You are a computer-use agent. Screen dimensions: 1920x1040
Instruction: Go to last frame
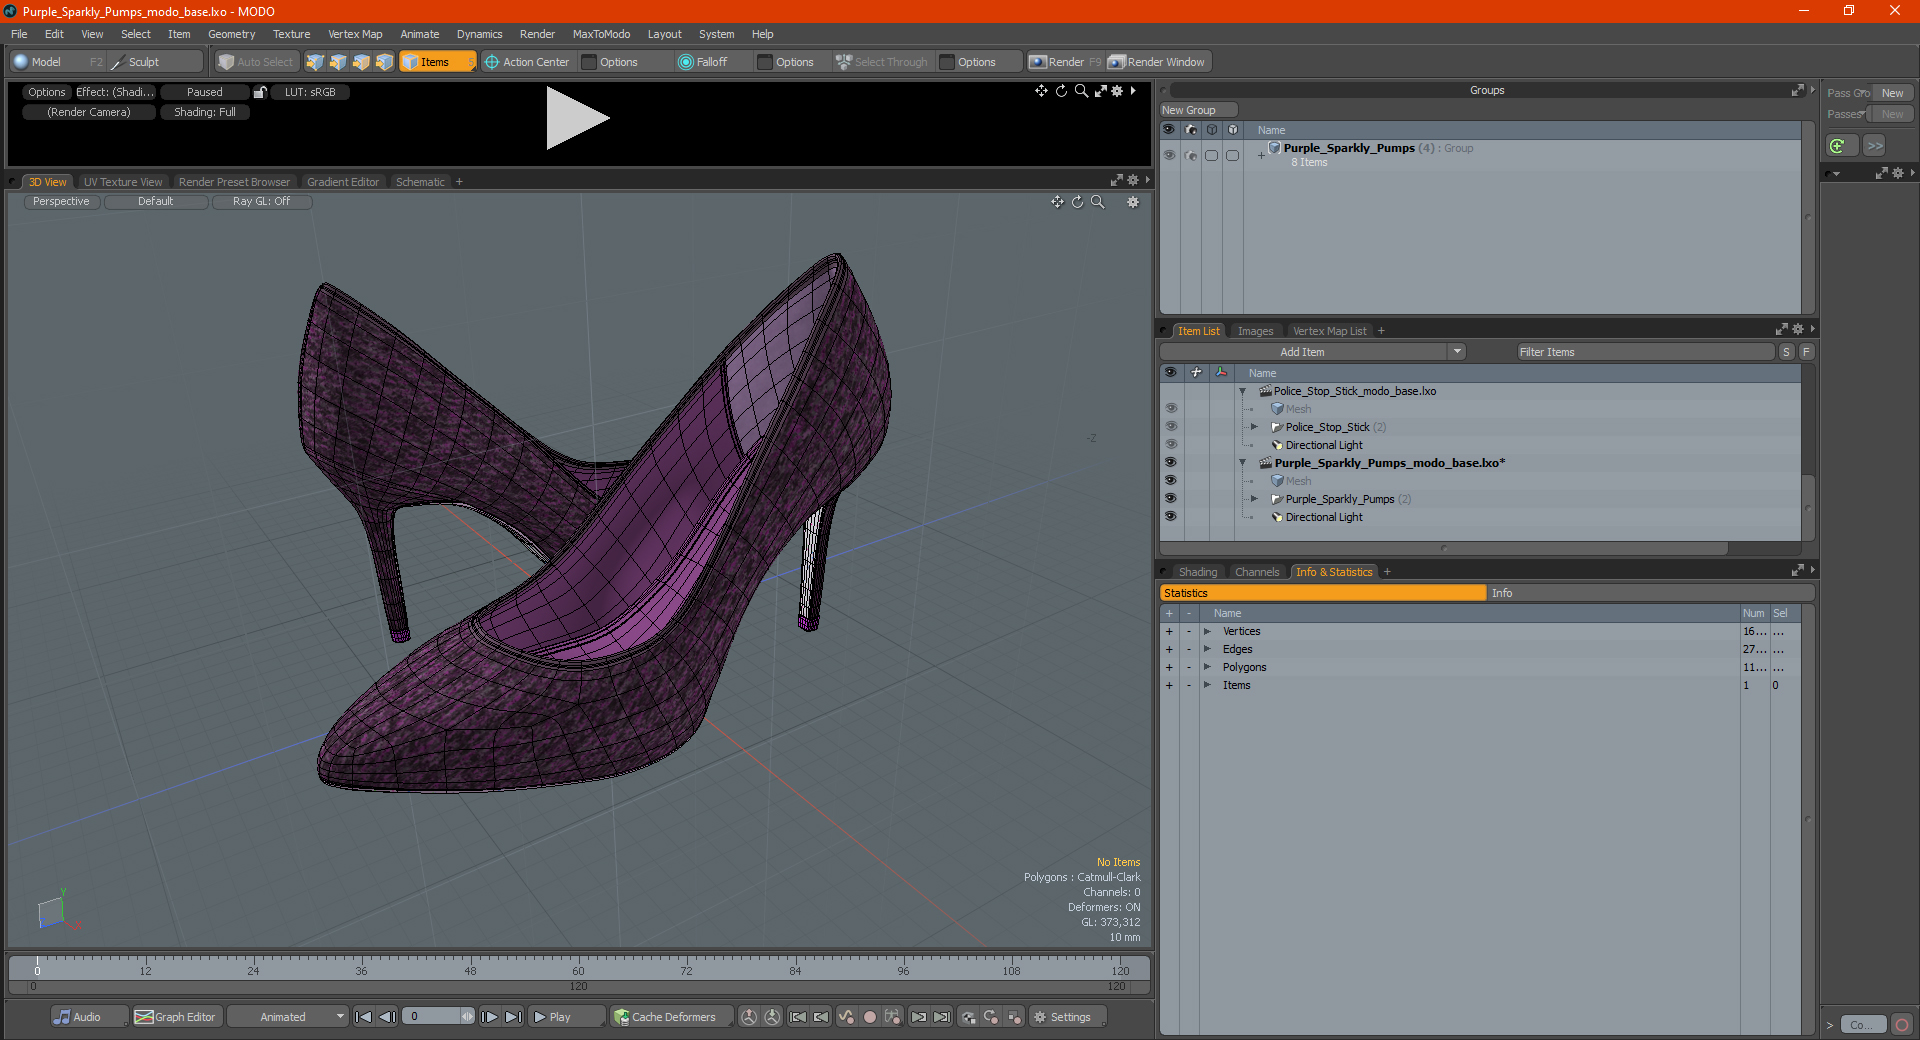click(513, 1017)
